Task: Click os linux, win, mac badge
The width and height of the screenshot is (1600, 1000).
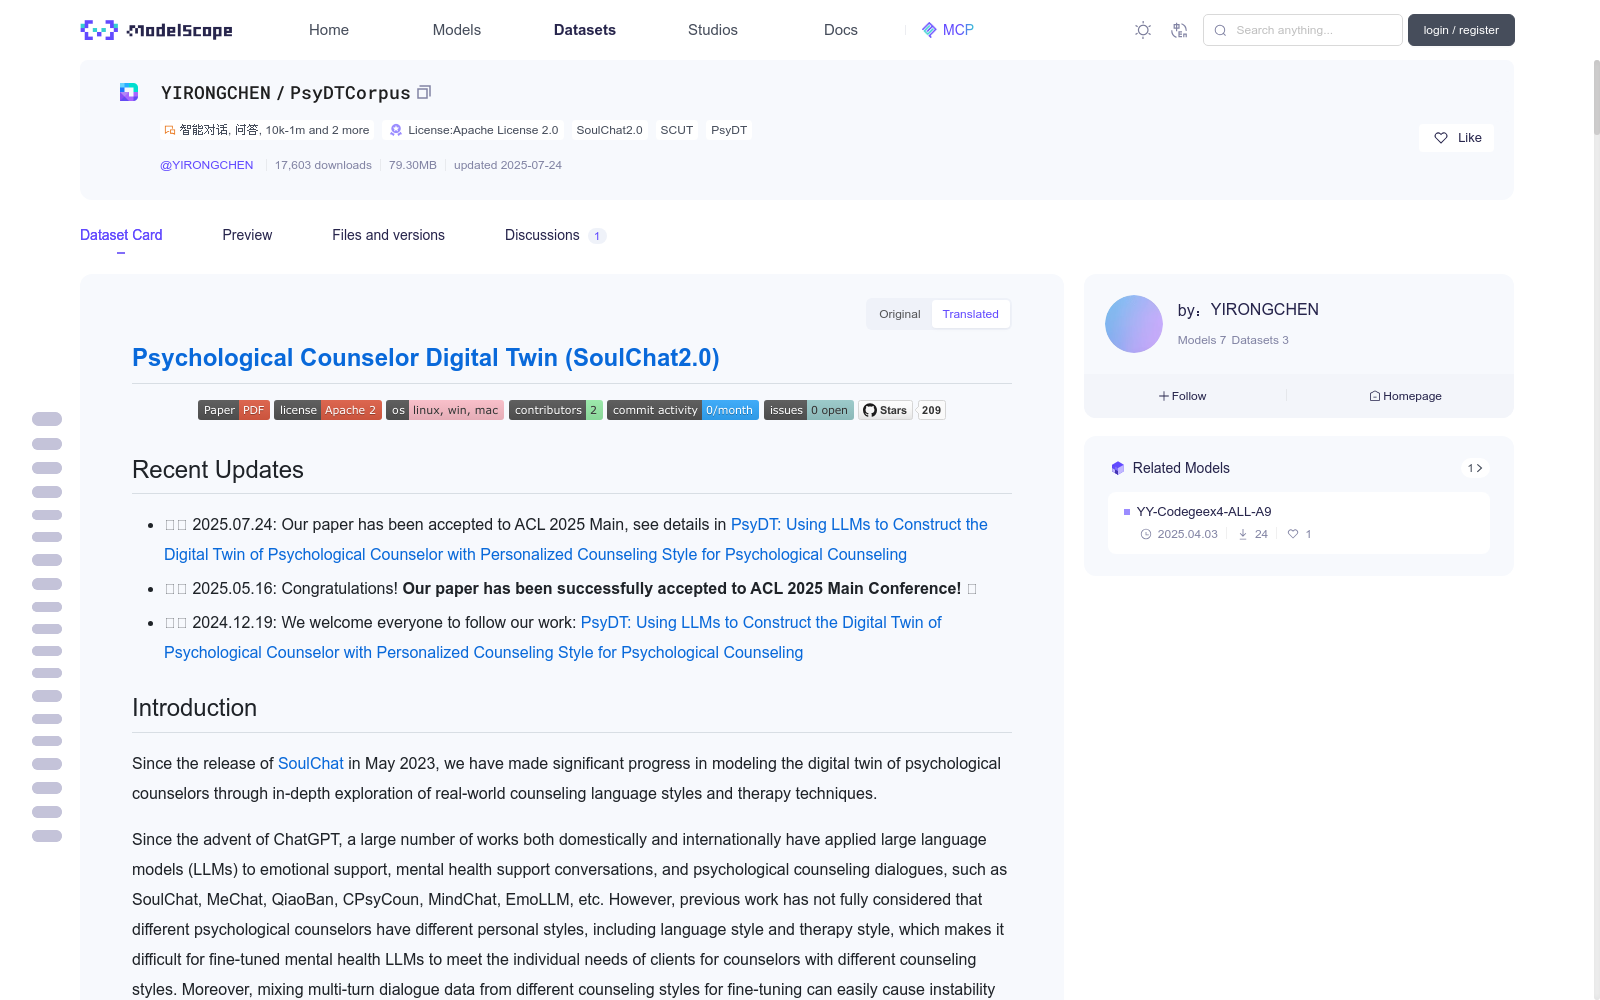Action: [445, 410]
